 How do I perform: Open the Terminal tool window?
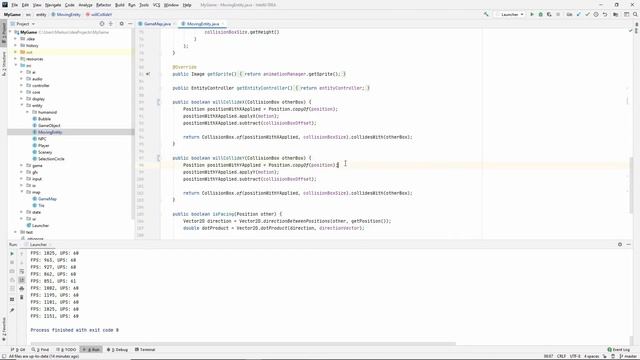coord(145,350)
